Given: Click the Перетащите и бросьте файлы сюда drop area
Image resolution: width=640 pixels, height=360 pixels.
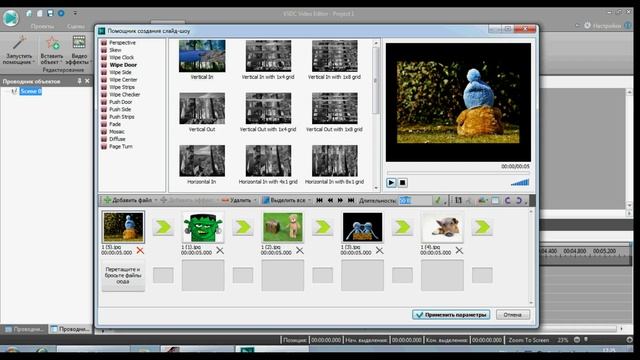Looking at the screenshot, I should (x=123, y=276).
